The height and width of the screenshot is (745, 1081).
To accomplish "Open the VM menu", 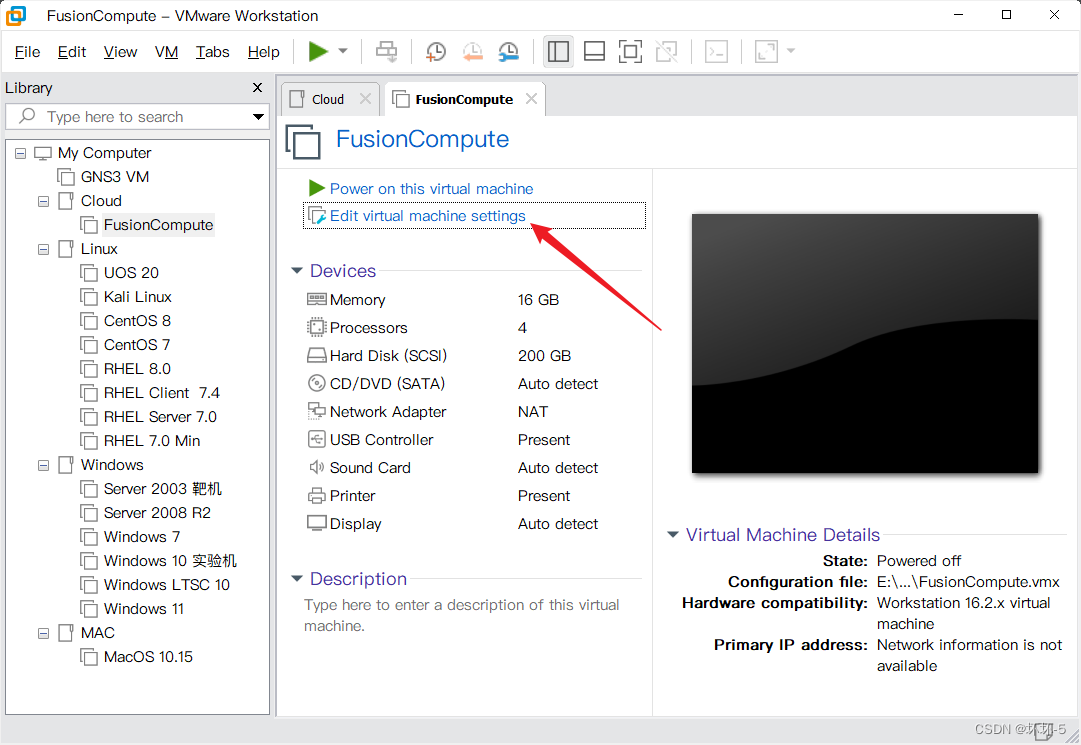I will tap(166, 52).
